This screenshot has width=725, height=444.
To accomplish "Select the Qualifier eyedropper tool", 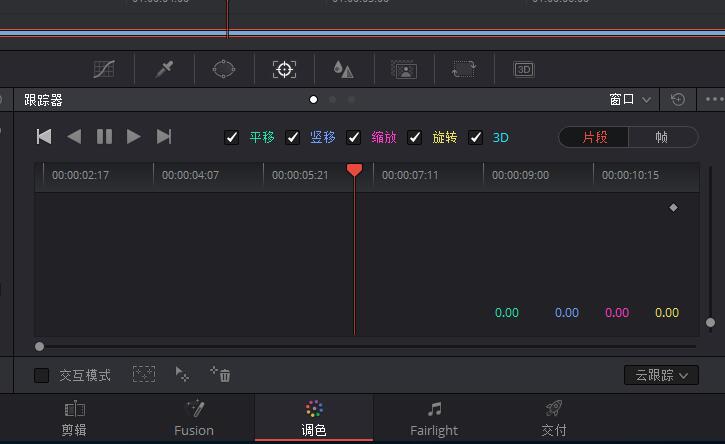I will click(x=164, y=69).
